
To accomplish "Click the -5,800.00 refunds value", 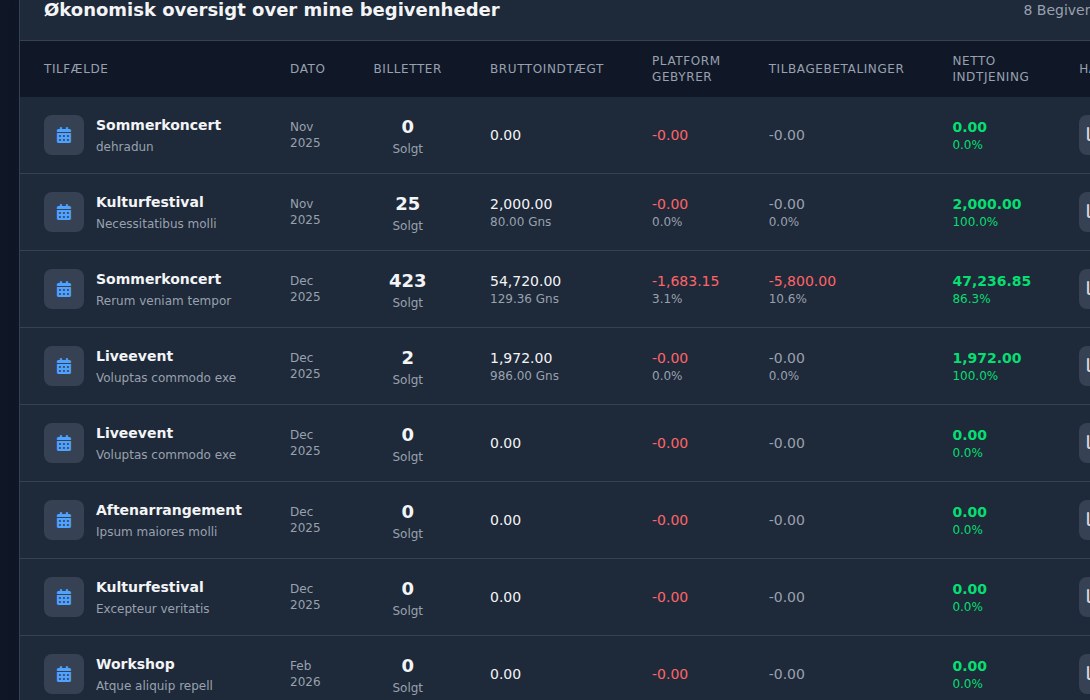I will tap(802, 282).
